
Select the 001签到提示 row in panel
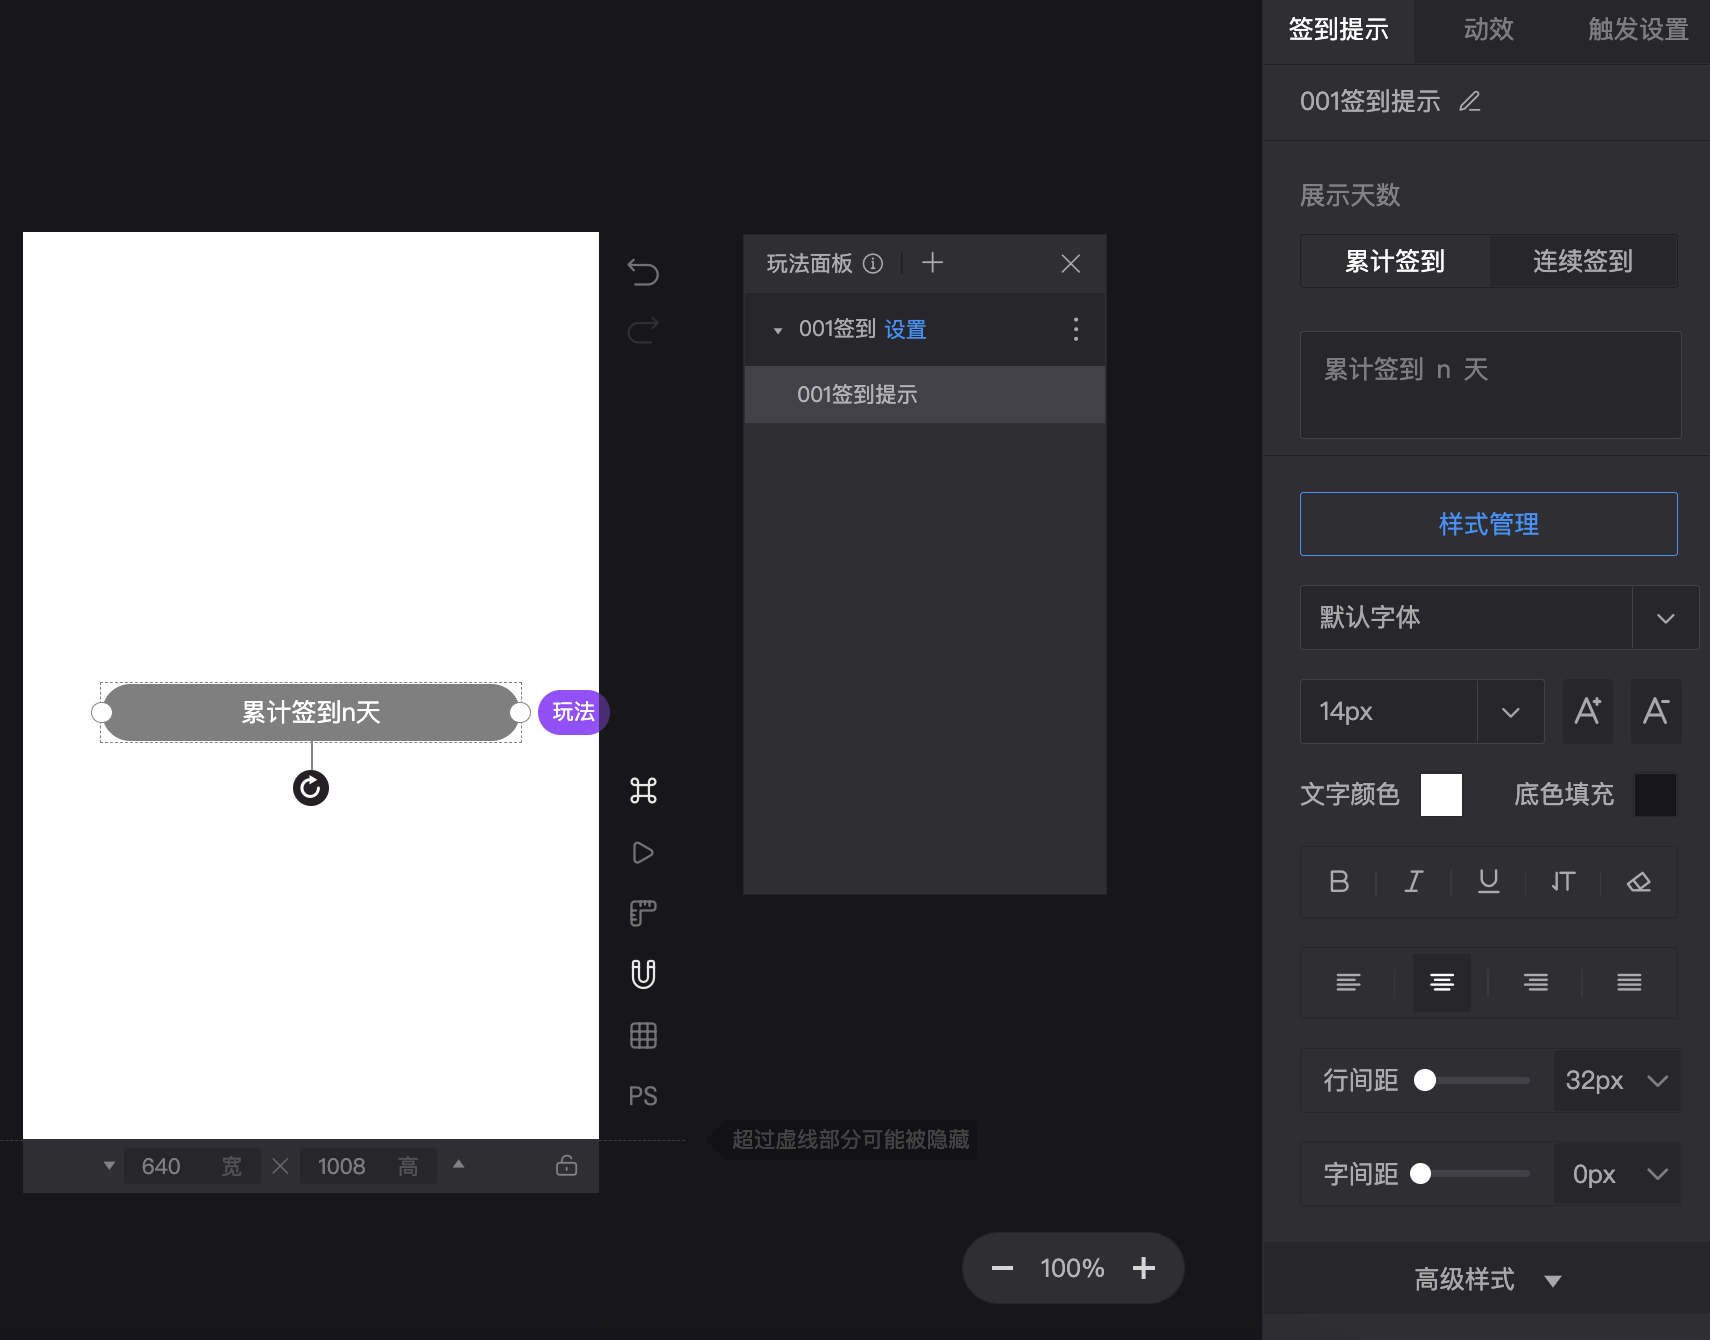click(925, 394)
